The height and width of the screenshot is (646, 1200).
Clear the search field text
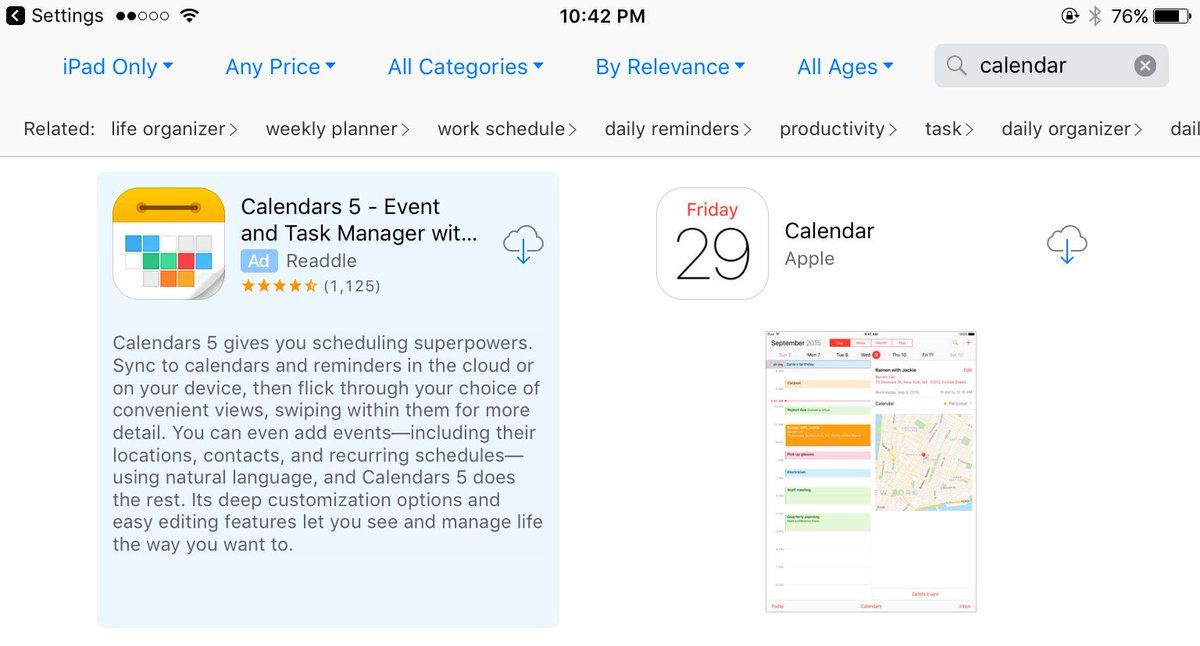[x=1145, y=66]
